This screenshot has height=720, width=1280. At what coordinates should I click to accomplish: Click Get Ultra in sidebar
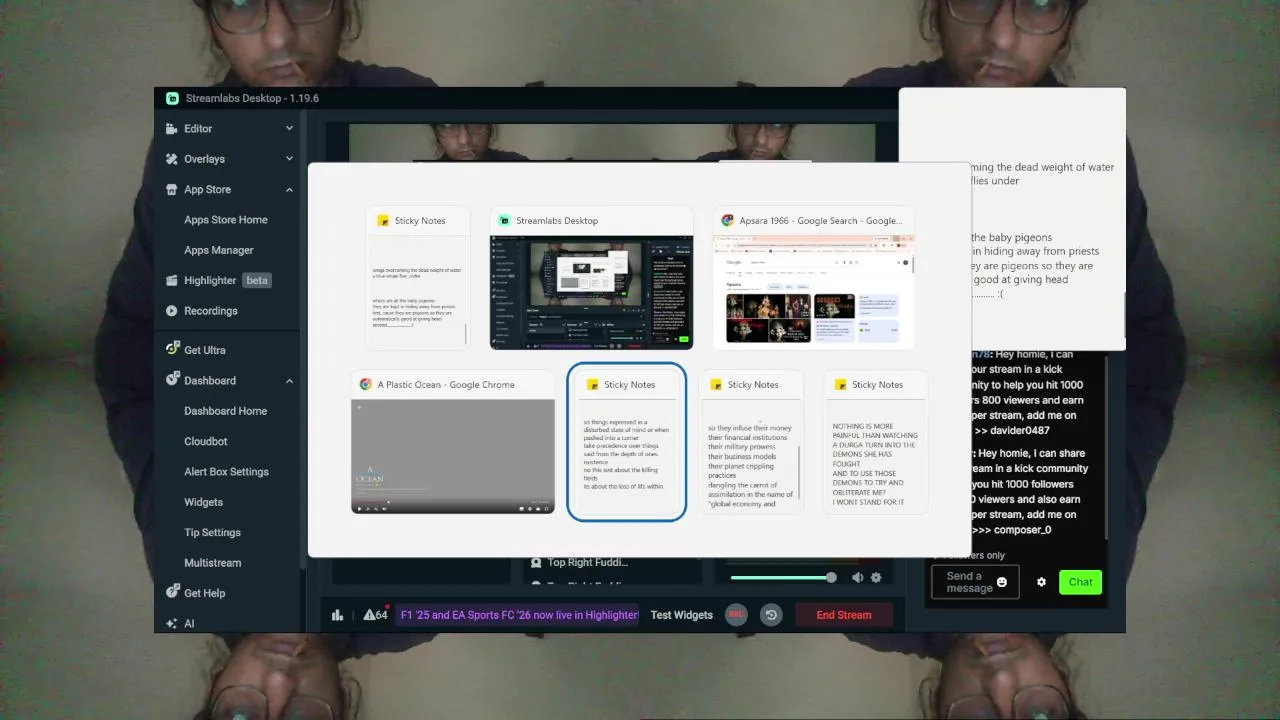point(205,350)
